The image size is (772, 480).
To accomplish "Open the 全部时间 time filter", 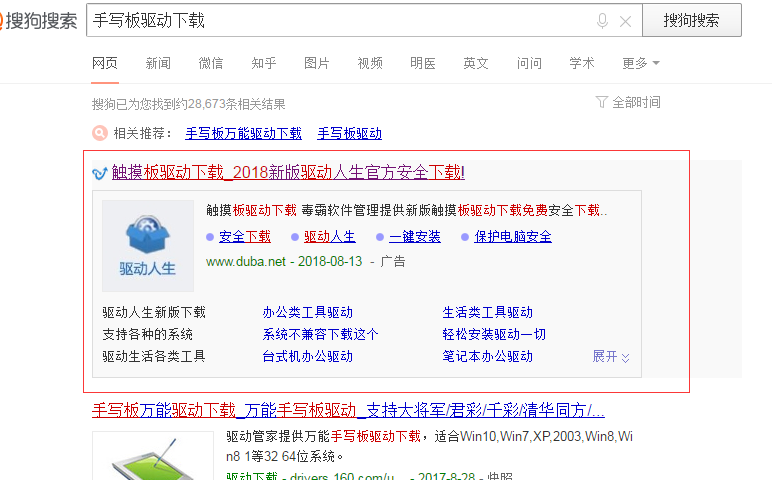I will 635,102.
